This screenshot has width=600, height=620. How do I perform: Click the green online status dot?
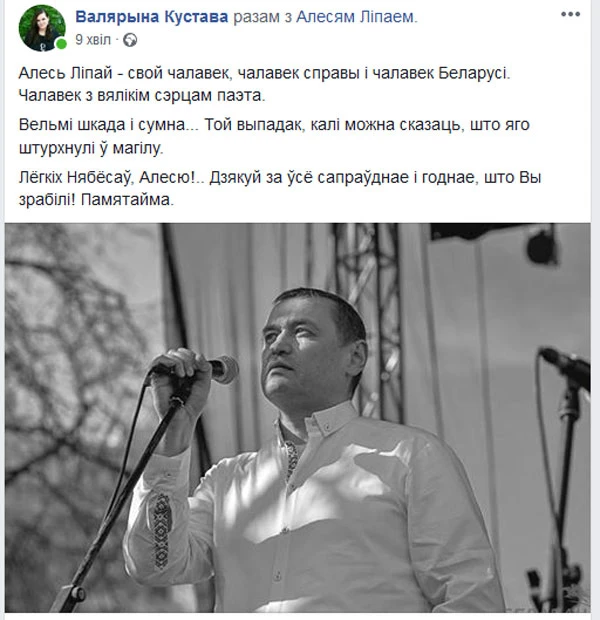(x=61, y=44)
